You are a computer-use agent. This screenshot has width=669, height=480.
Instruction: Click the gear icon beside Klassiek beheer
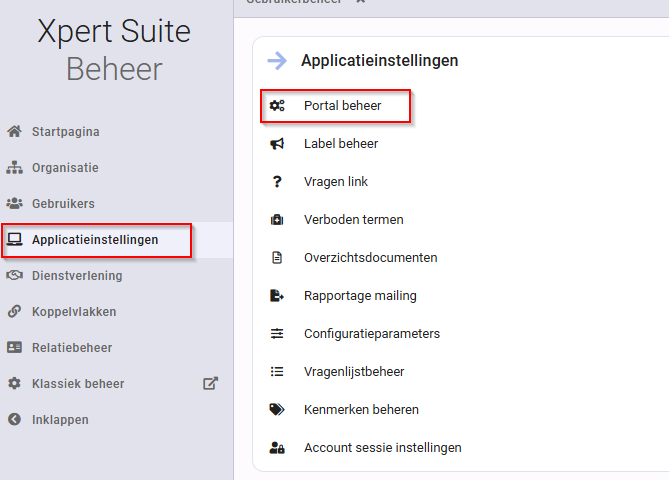[x=15, y=383]
